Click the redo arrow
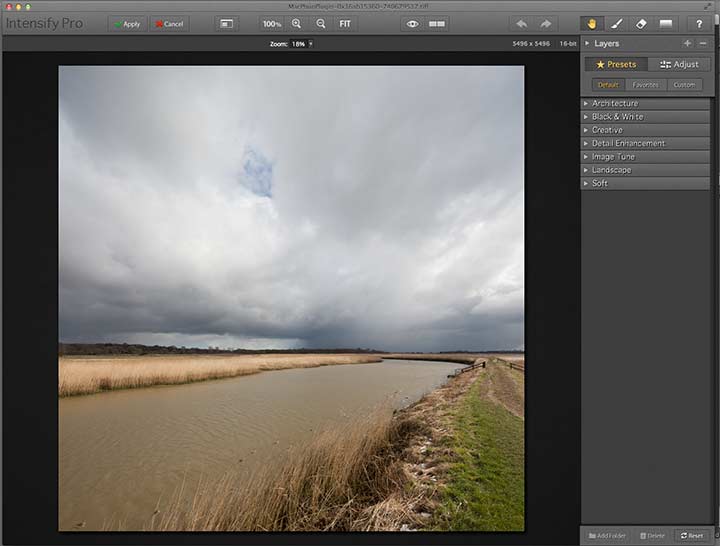720x546 pixels. pyautogui.click(x=546, y=24)
